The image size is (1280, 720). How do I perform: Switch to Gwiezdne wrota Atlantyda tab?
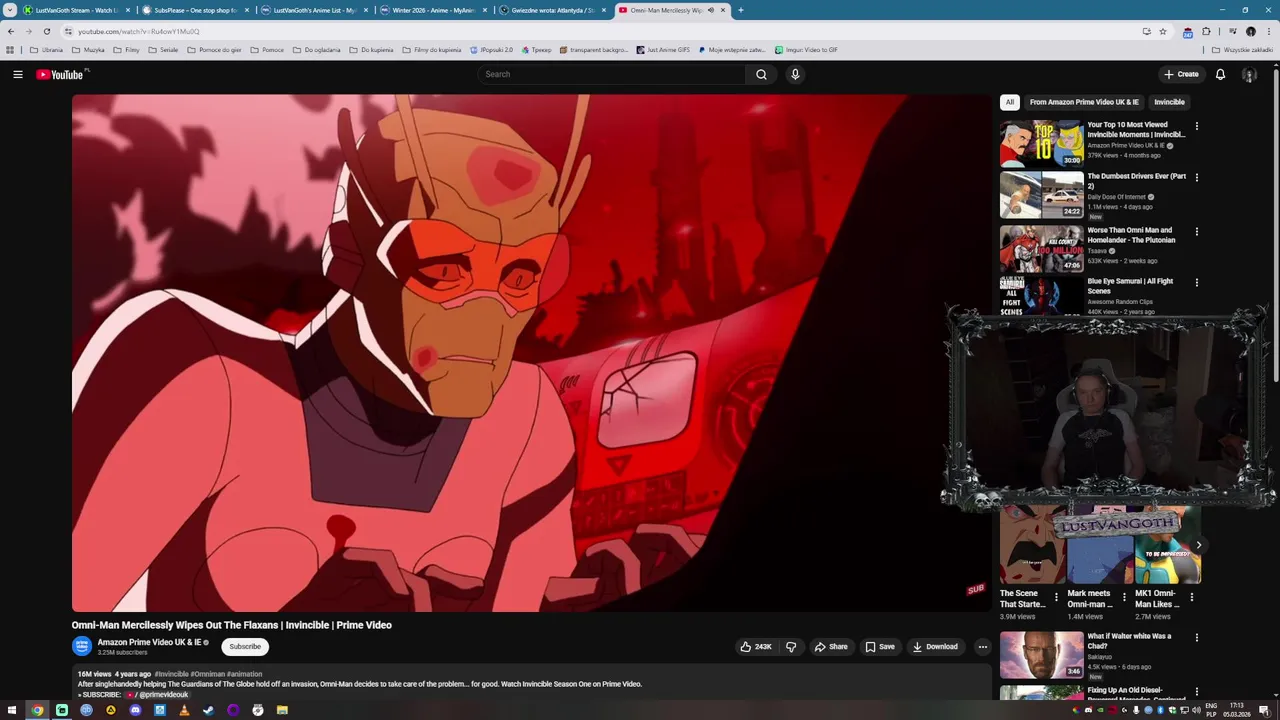pyautogui.click(x=553, y=10)
